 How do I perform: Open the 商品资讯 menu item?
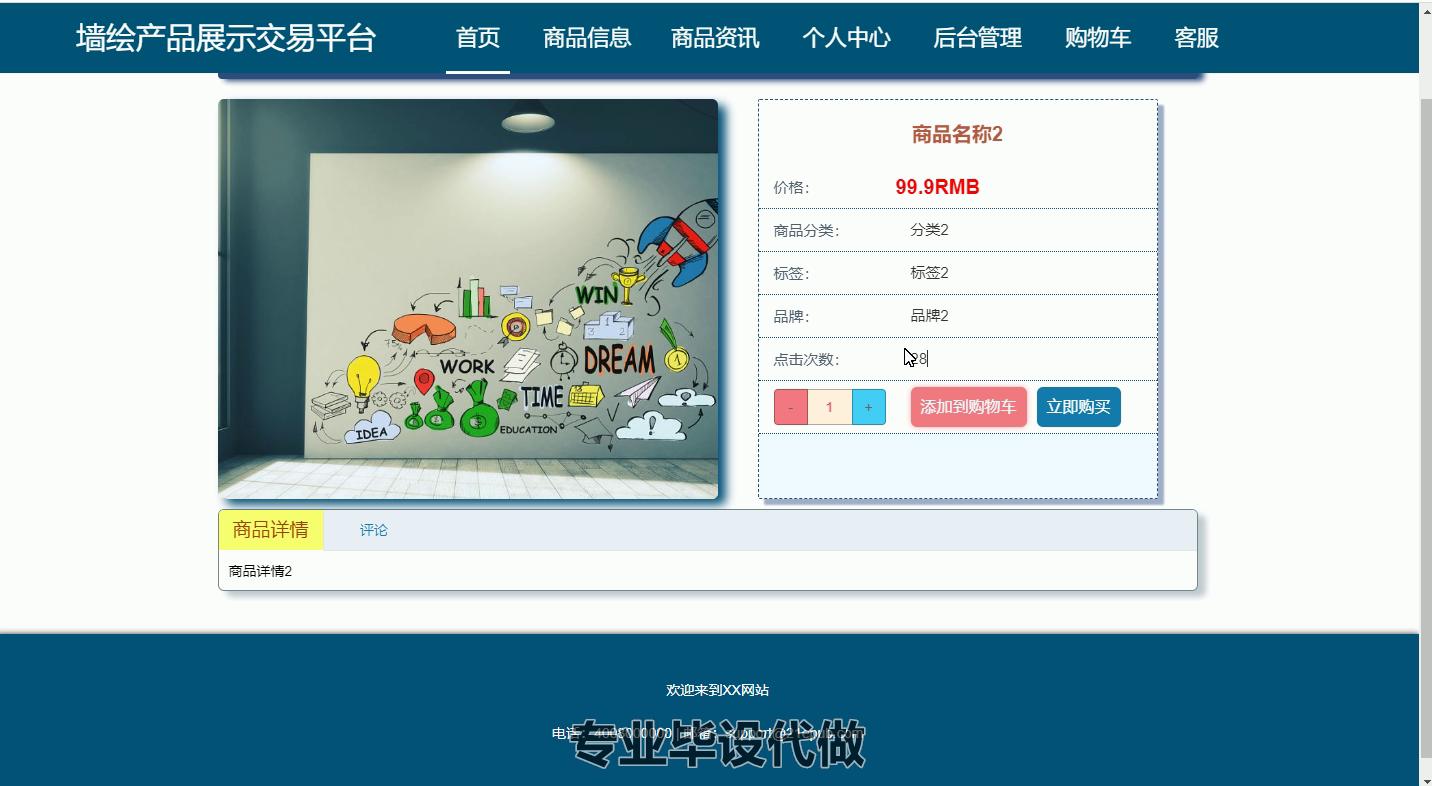point(715,38)
